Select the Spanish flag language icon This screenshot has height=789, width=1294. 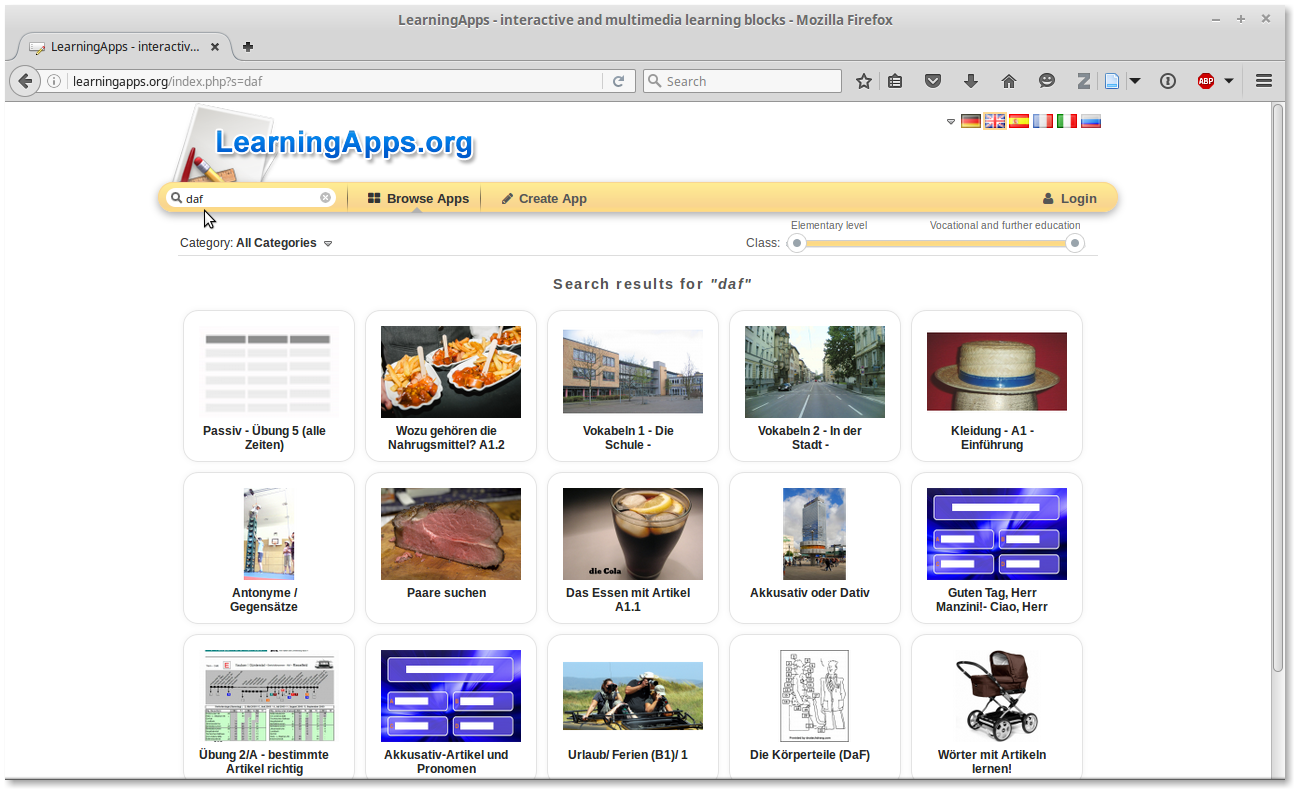click(x=1019, y=120)
